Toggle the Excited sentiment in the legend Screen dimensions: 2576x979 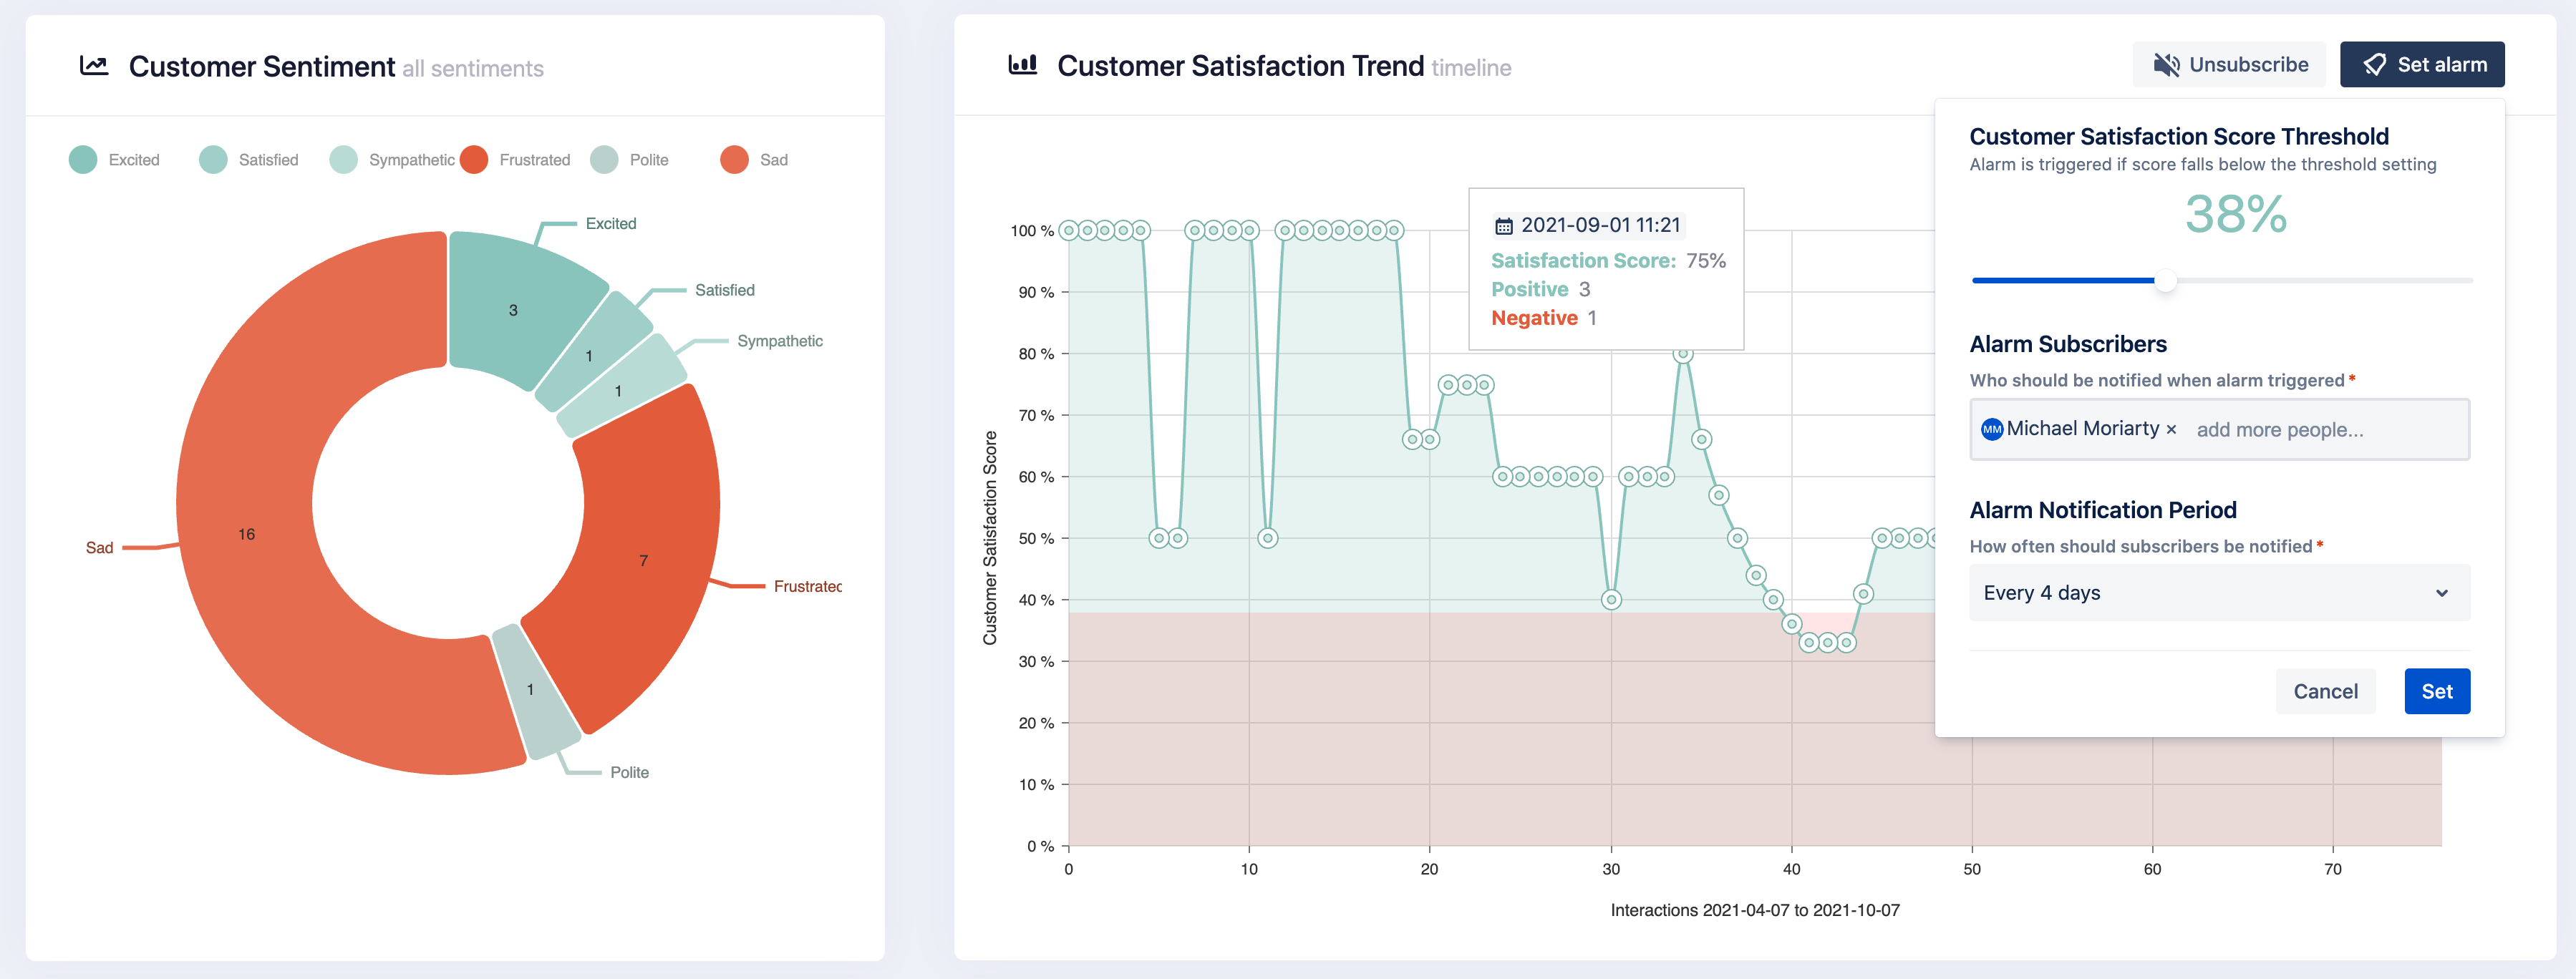(x=116, y=159)
